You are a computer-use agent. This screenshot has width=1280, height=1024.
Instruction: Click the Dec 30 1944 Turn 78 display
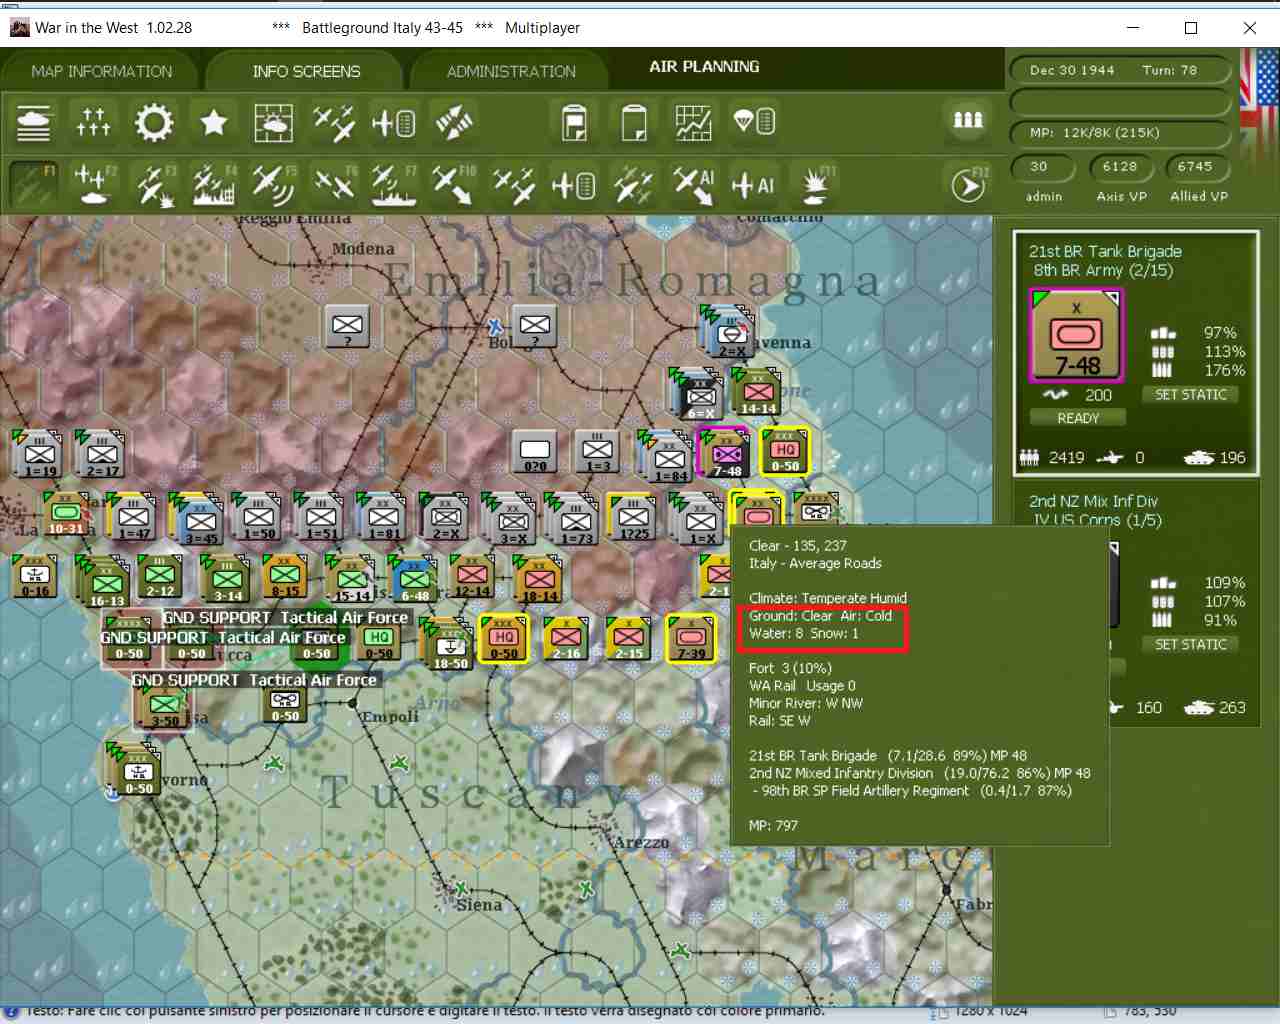point(1119,70)
